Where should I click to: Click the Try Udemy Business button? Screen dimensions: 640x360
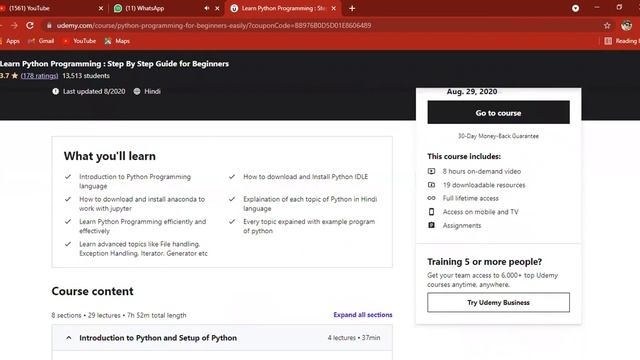coord(498,302)
